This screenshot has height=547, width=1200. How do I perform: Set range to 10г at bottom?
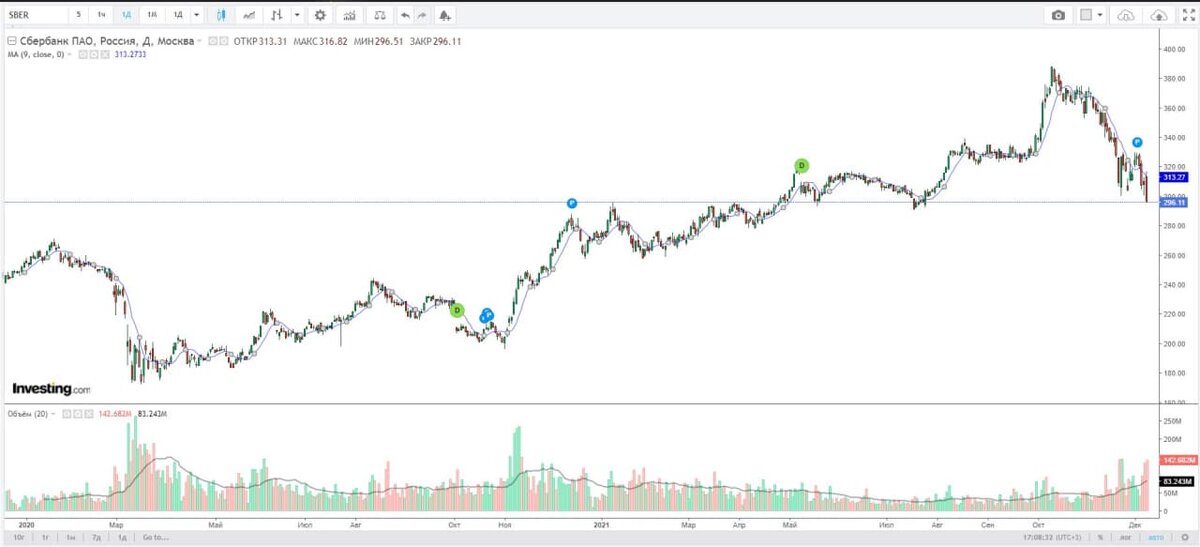pos(21,537)
